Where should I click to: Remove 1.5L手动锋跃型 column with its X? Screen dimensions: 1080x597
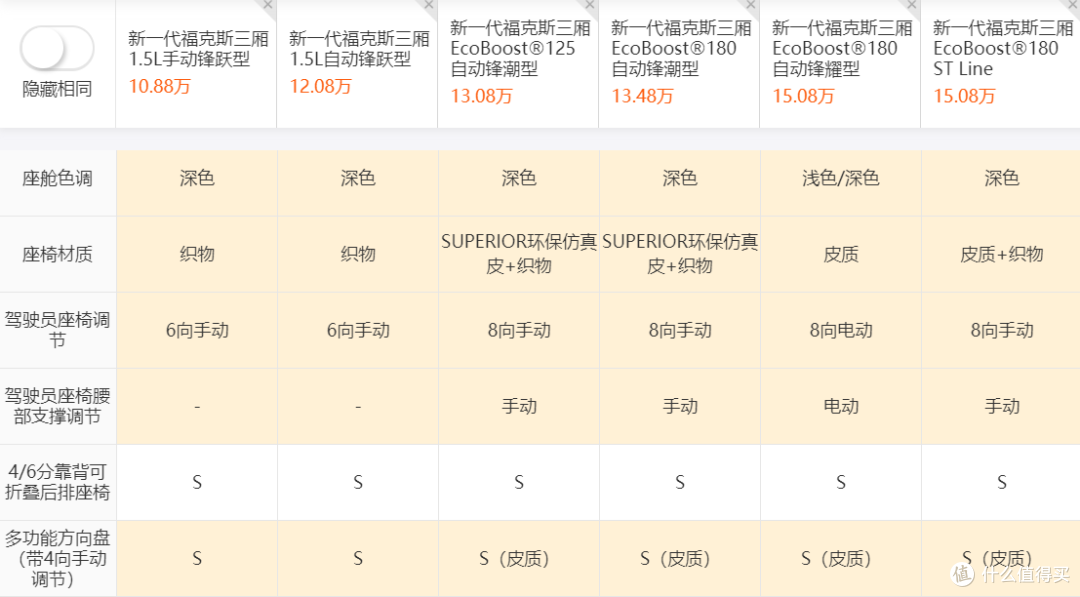point(268,6)
